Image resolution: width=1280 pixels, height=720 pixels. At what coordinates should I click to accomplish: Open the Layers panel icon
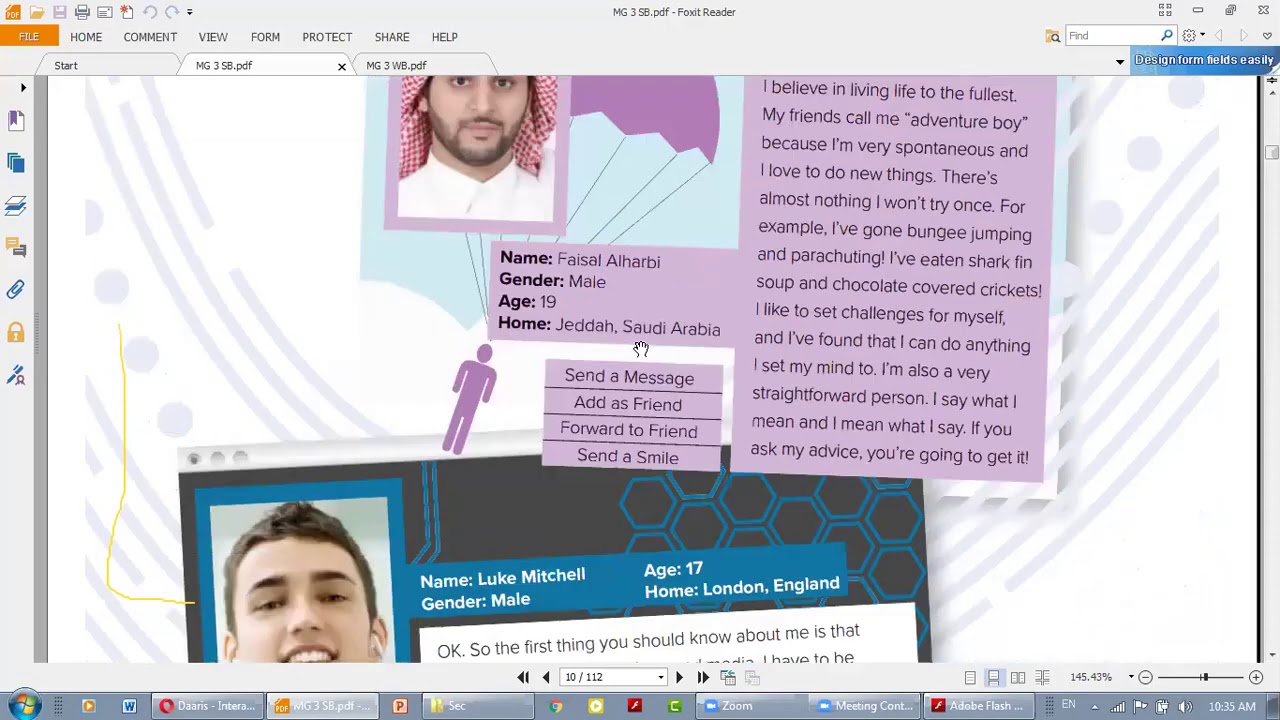pos(16,206)
